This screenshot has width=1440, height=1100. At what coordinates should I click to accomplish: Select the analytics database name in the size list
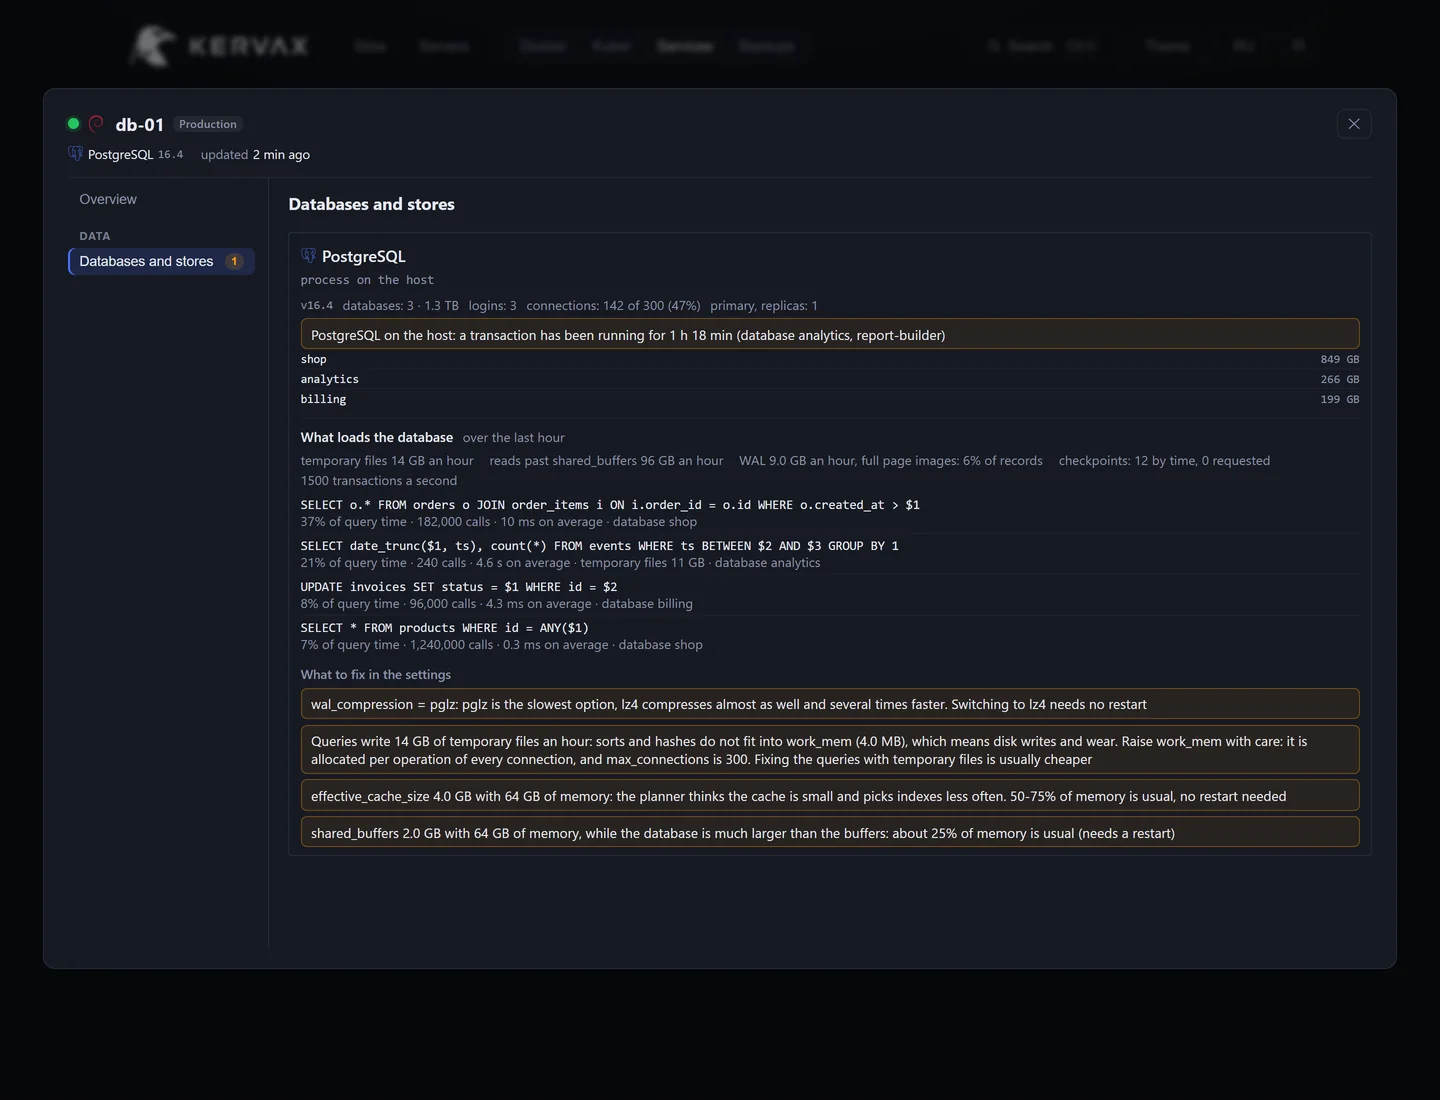[330, 379]
